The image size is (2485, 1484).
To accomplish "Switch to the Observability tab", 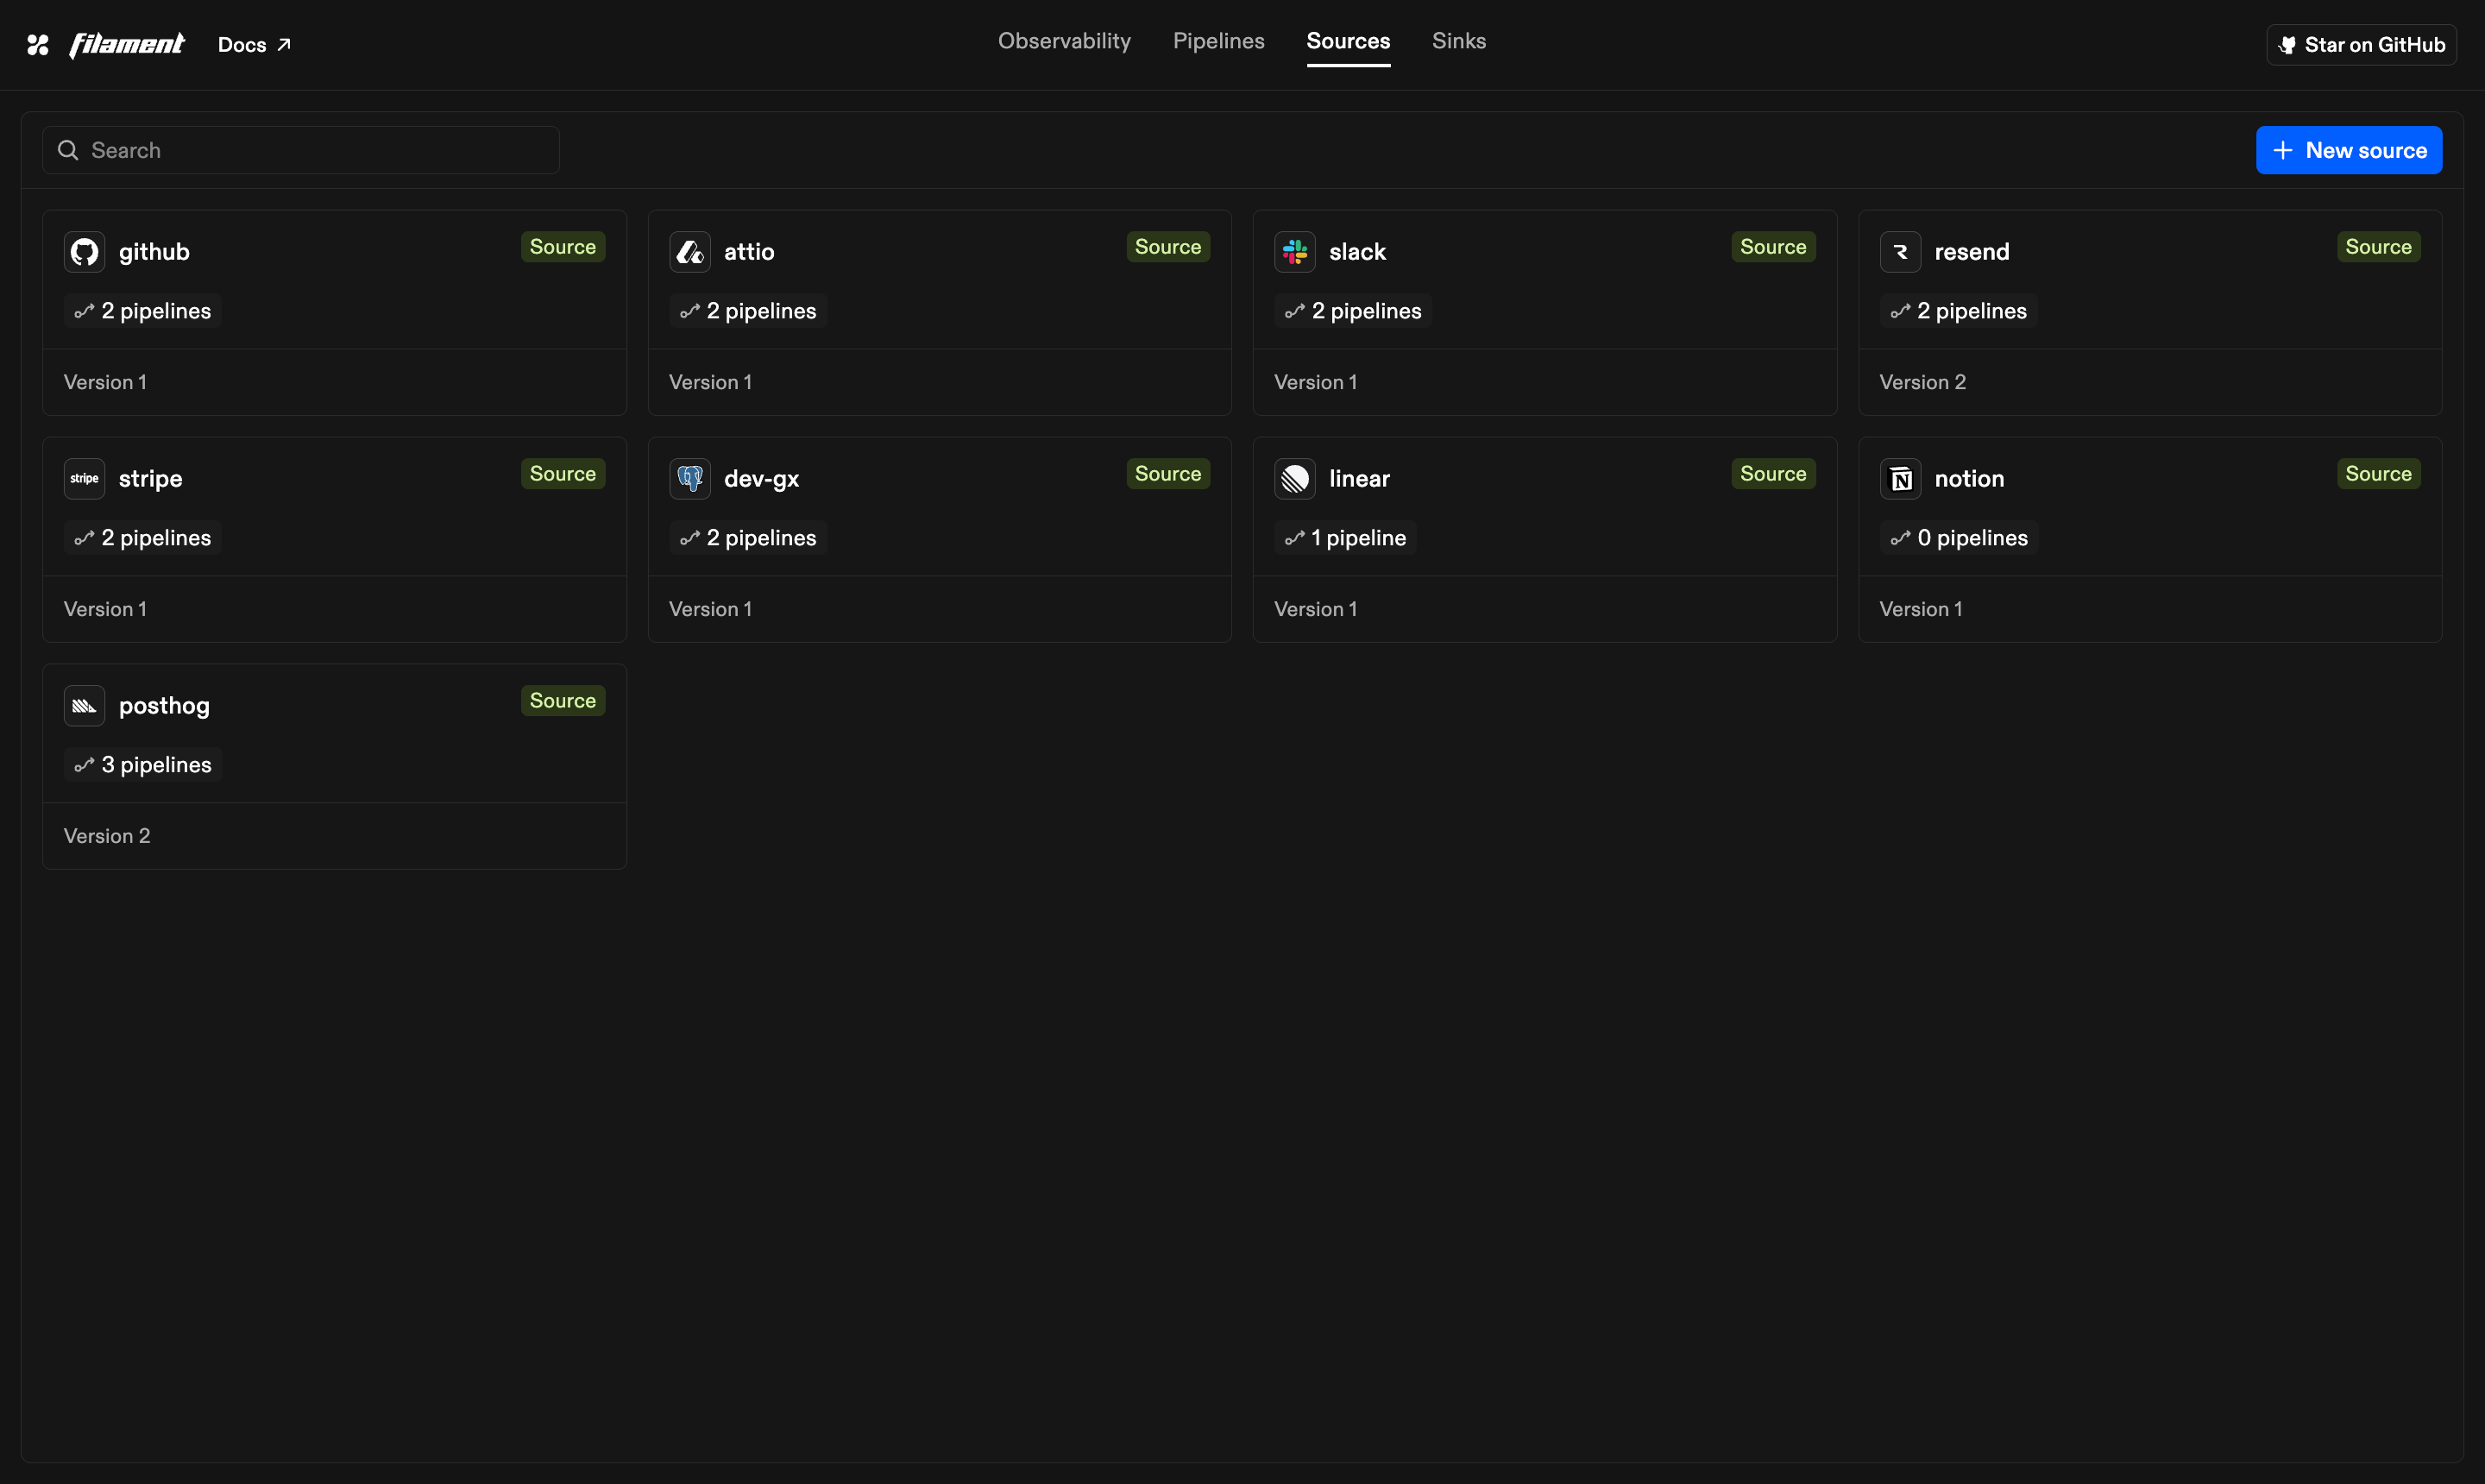I will point(1064,41).
